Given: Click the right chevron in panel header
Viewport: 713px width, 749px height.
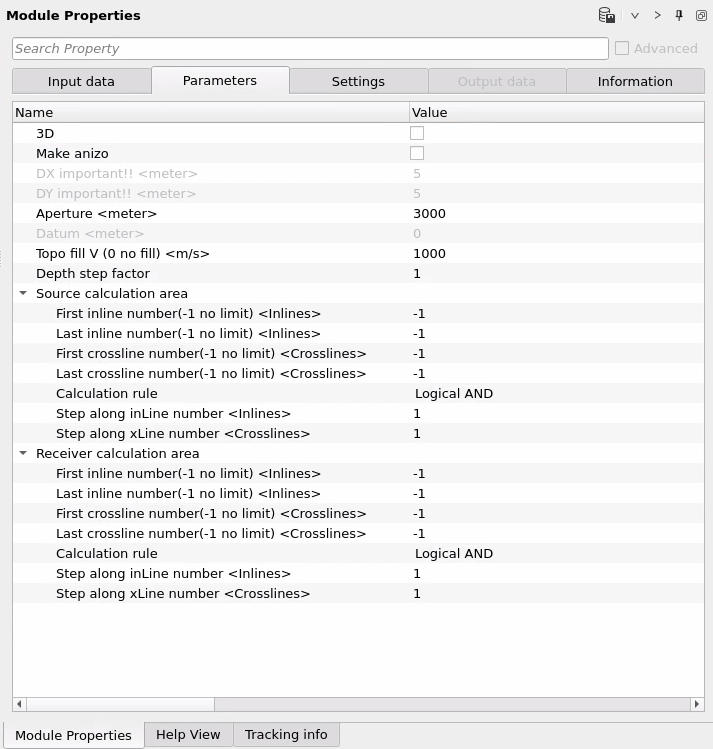Looking at the screenshot, I should click(x=658, y=15).
